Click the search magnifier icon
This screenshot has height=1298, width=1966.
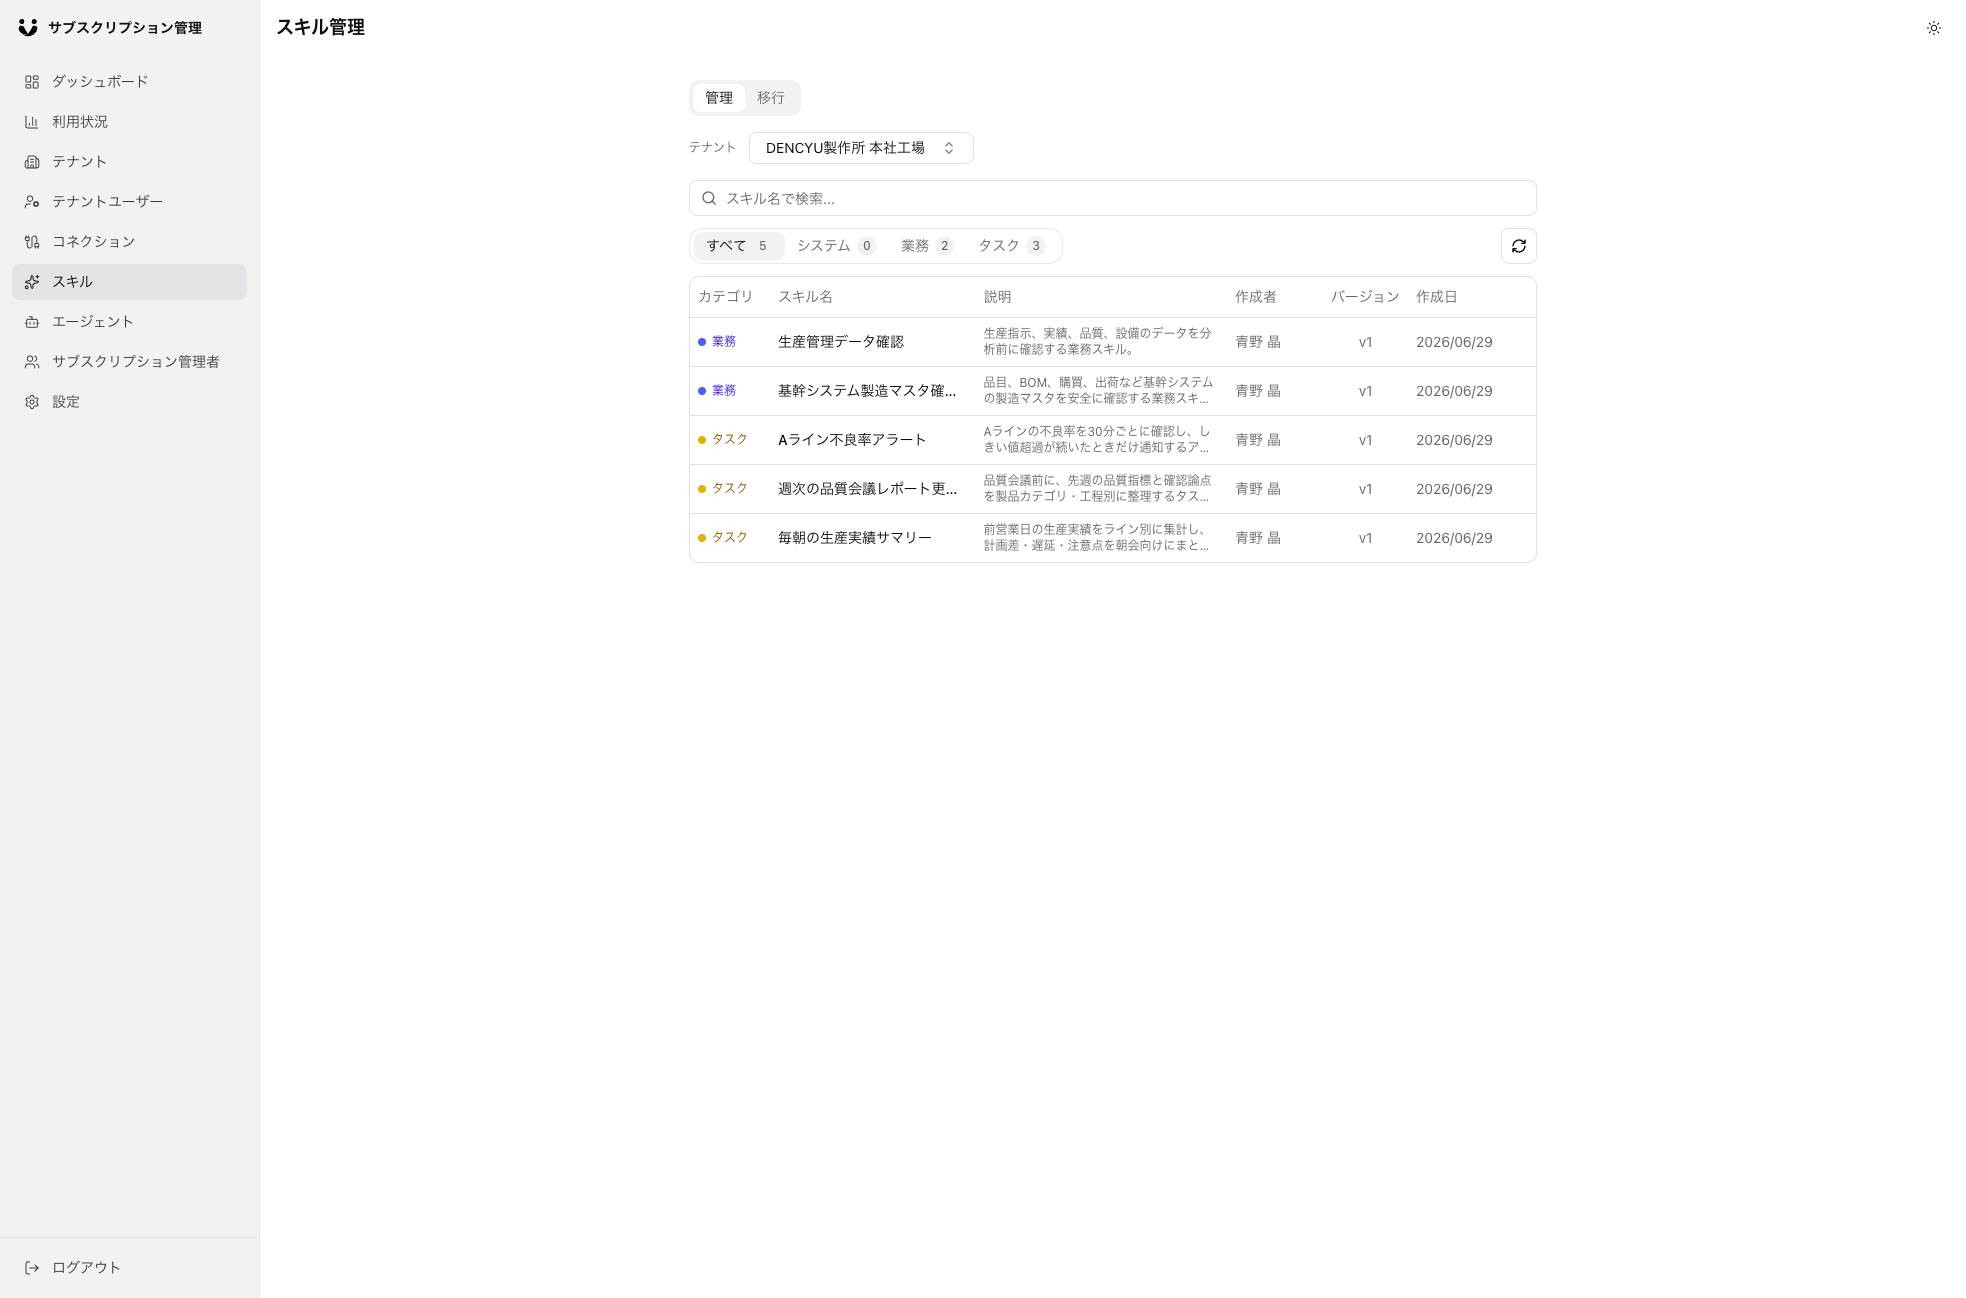pyautogui.click(x=709, y=198)
